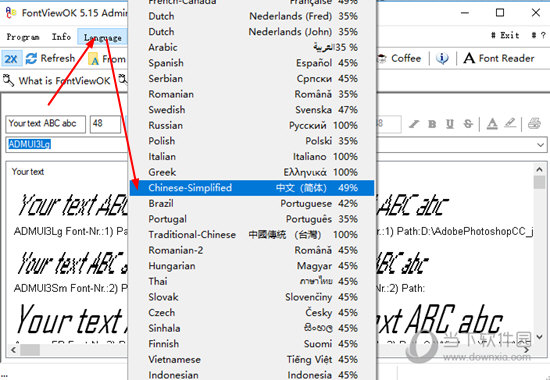Select Traditional-Chinese language
Screen dimensions: 550x380
(252, 234)
